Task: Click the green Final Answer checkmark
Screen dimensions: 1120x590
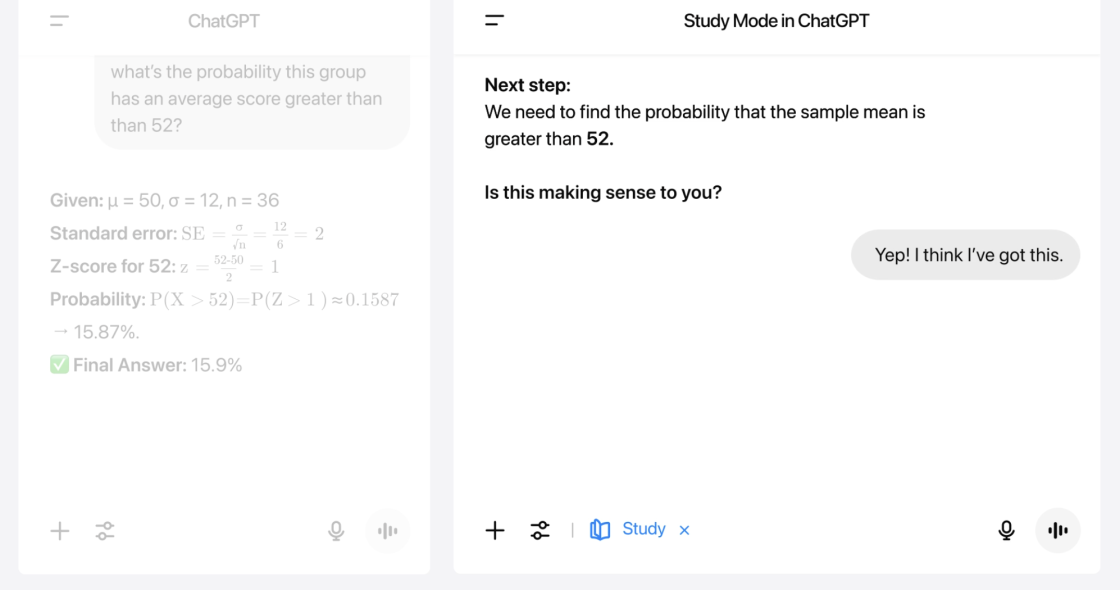Action: pyautogui.click(x=59, y=365)
